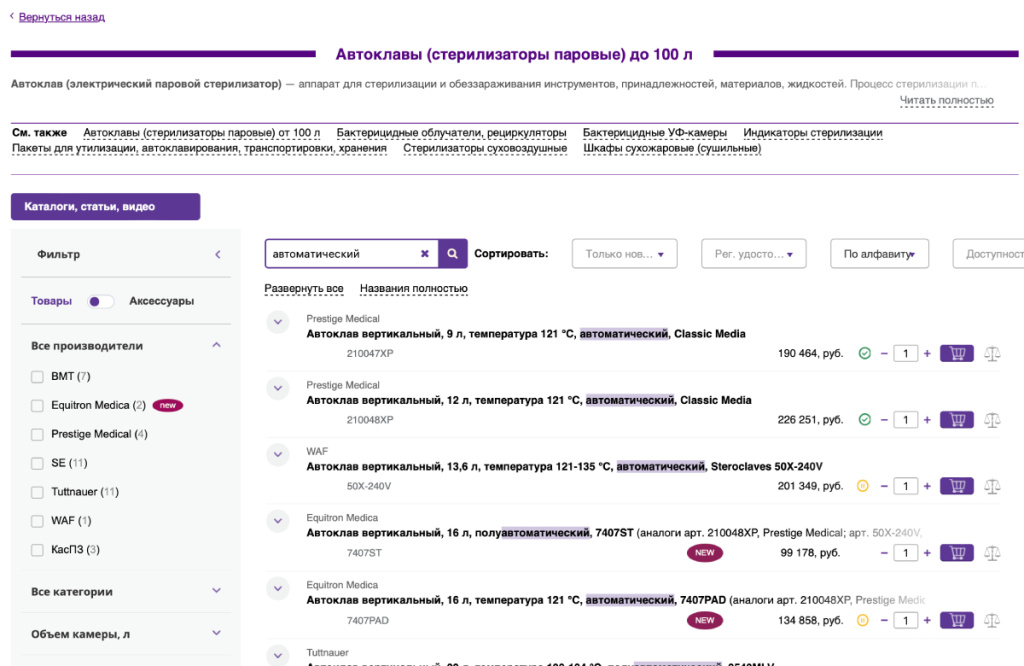
Task: Decrease quantity for 210047XP with minus
Action: tap(884, 353)
